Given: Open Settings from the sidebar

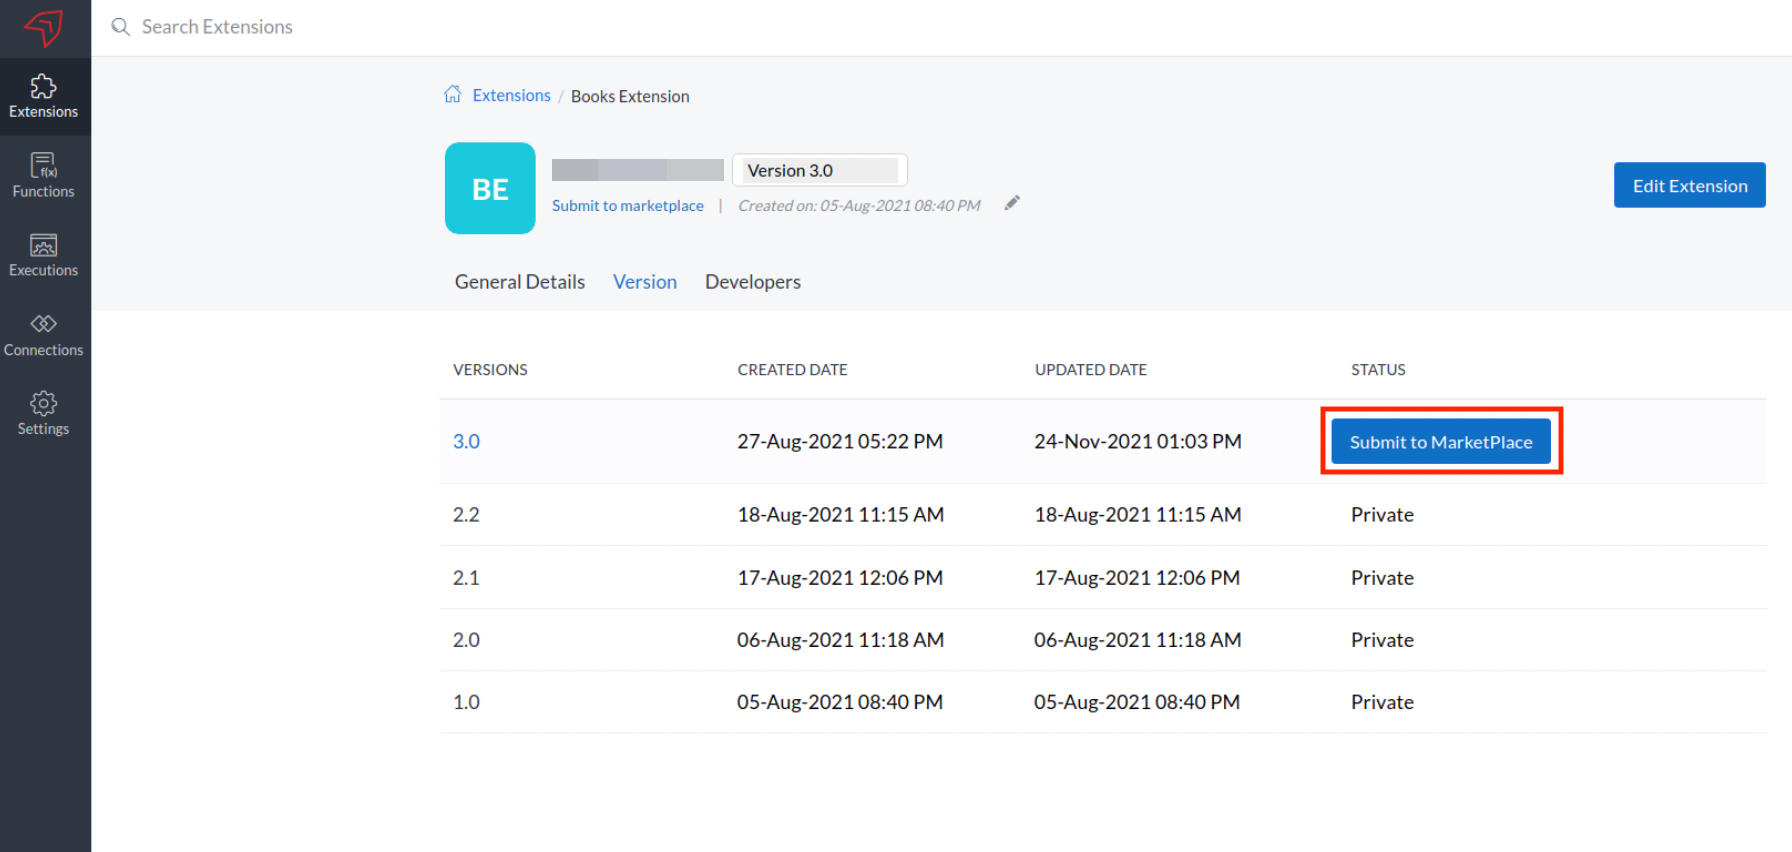Looking at the screenshot, I should point(44,414).
